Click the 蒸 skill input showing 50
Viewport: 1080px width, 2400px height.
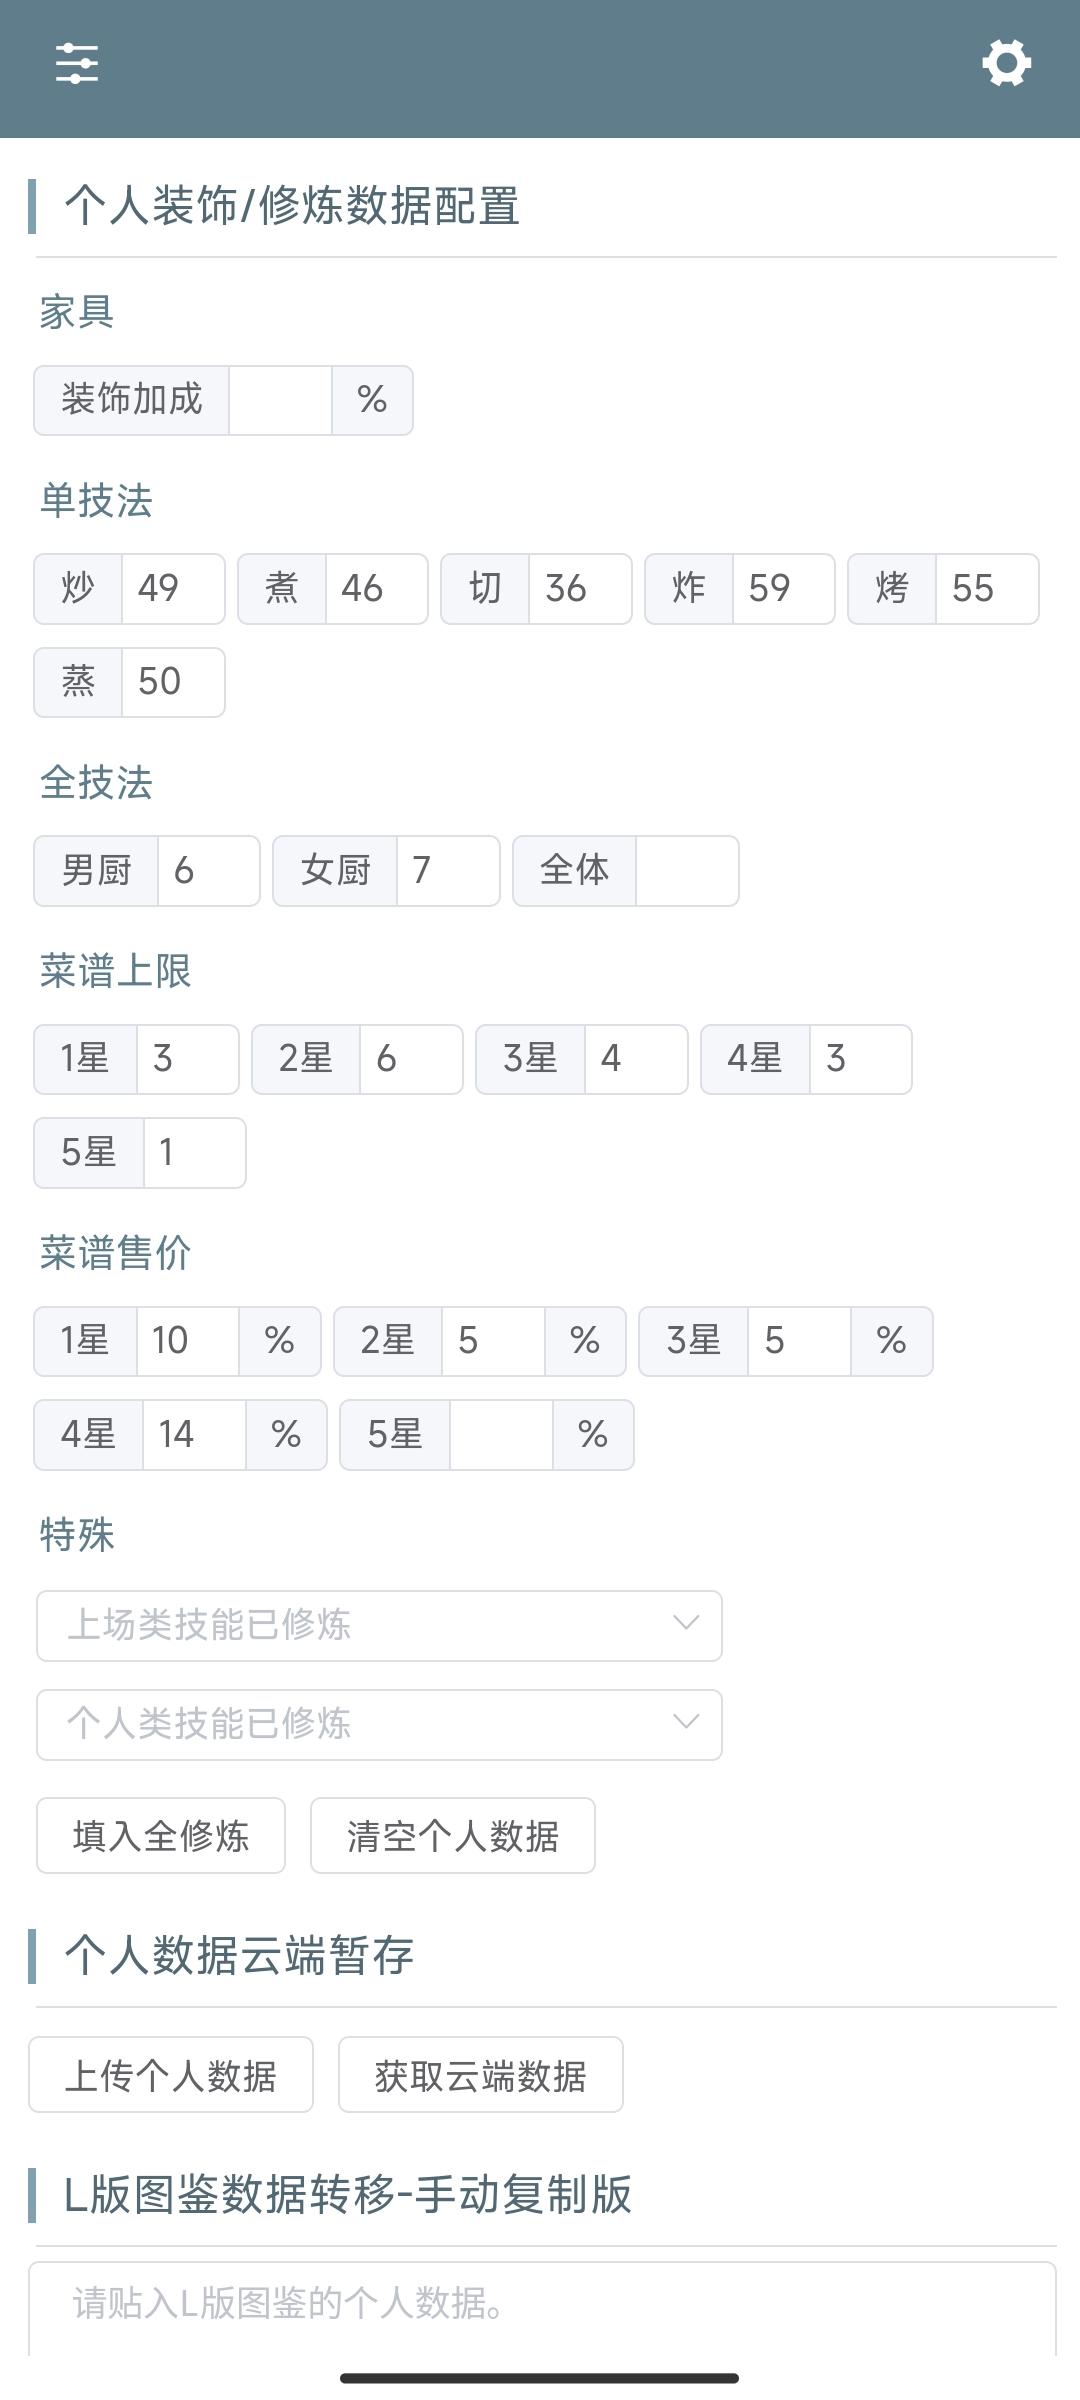(173, 682)
